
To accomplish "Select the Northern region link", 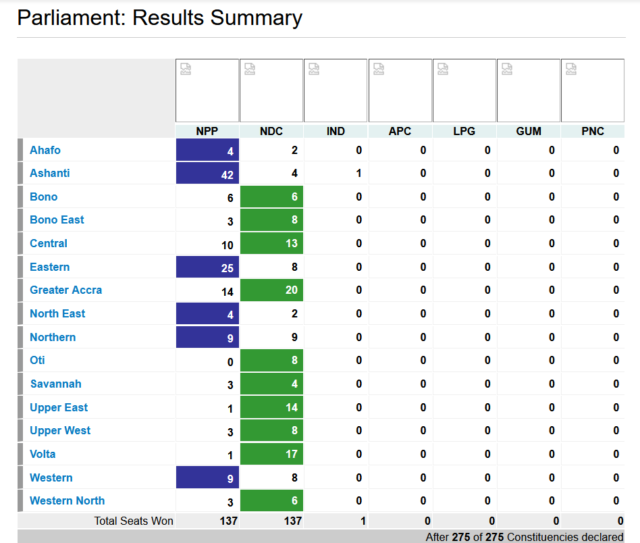I will click(53, 337).
